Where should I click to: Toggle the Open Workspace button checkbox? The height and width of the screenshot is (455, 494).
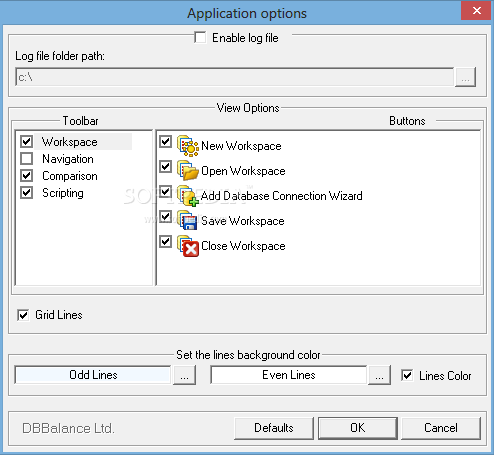coord(166,166)
